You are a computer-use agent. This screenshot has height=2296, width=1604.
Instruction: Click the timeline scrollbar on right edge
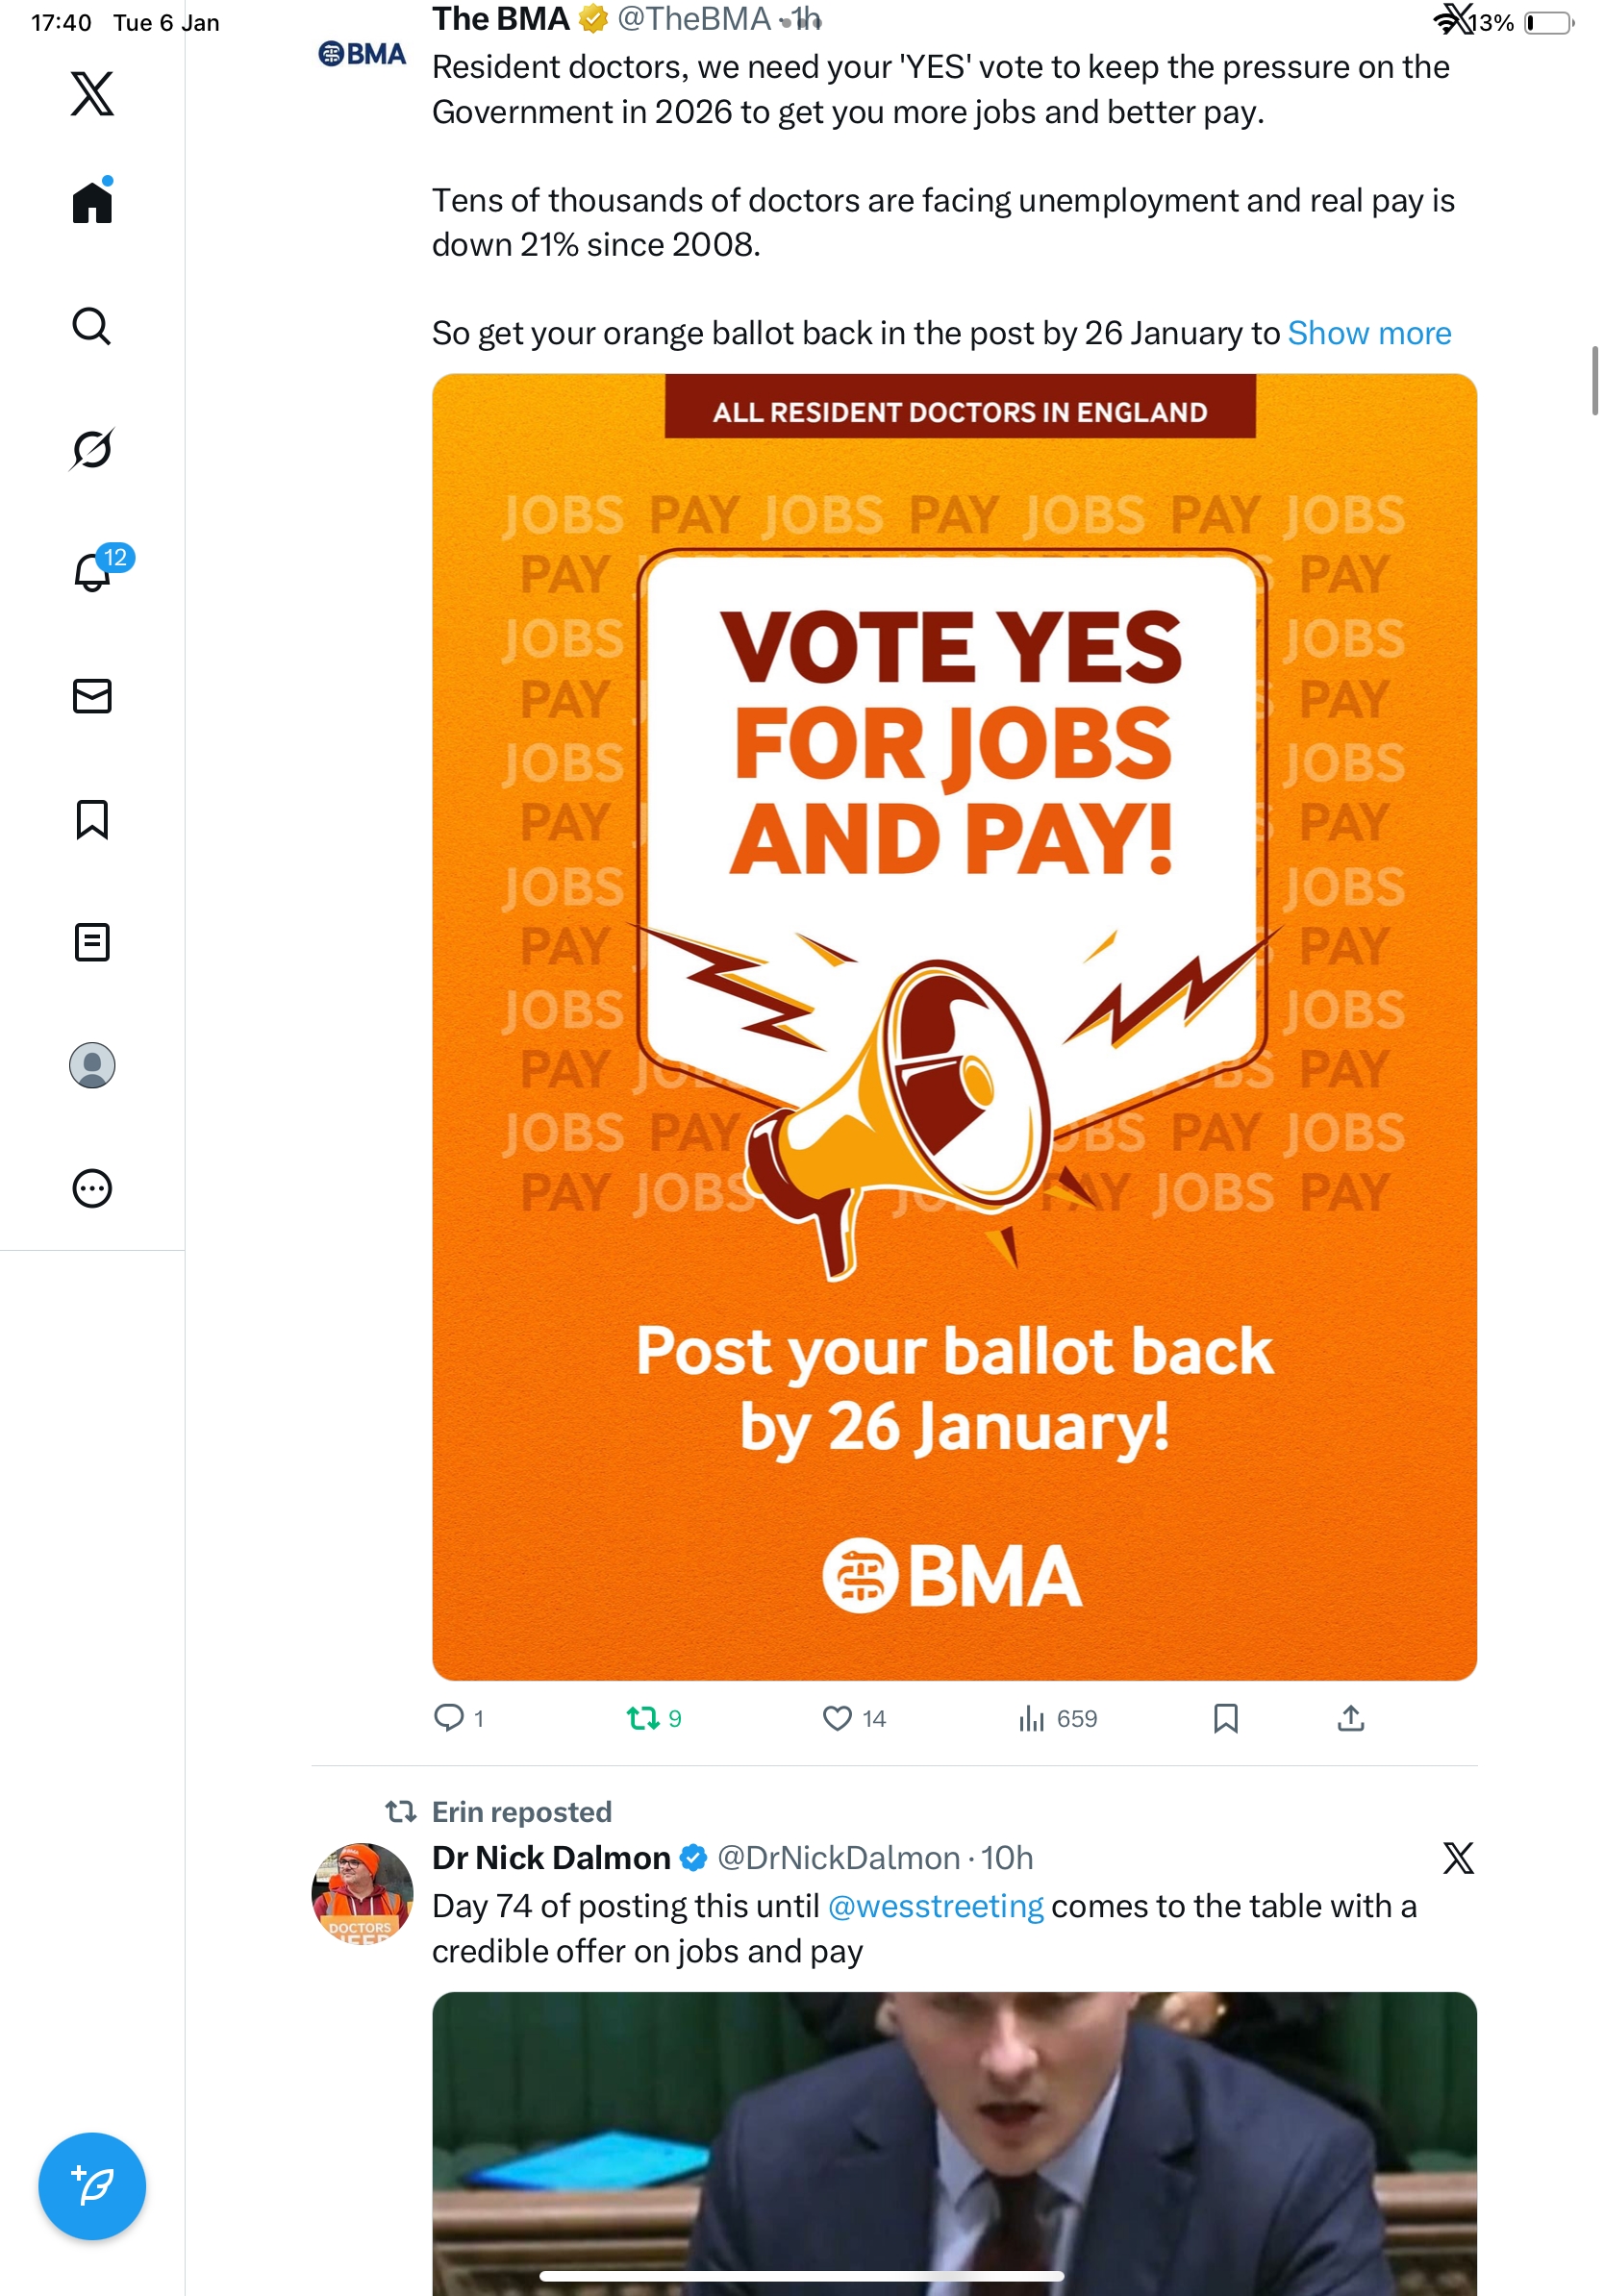click(1594, 380)
